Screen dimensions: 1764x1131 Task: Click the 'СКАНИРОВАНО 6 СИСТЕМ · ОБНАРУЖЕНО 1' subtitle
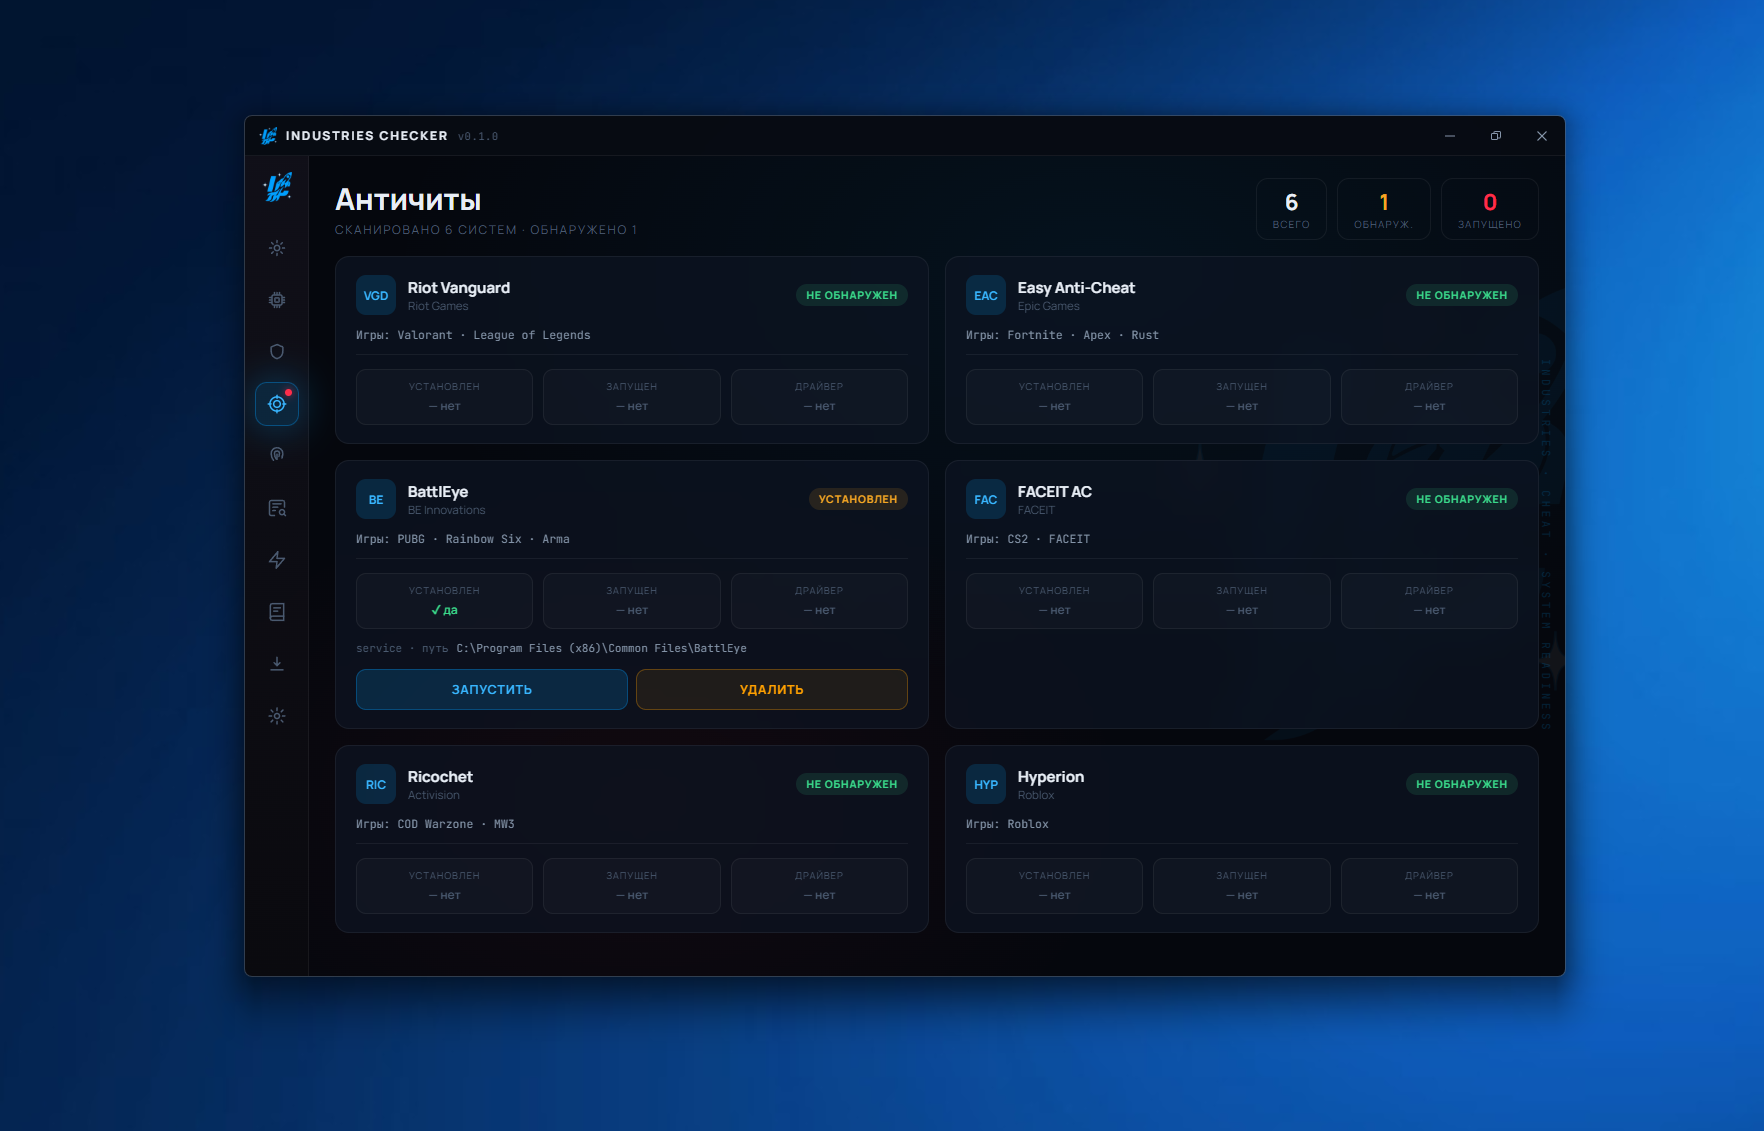click(486, 230)
